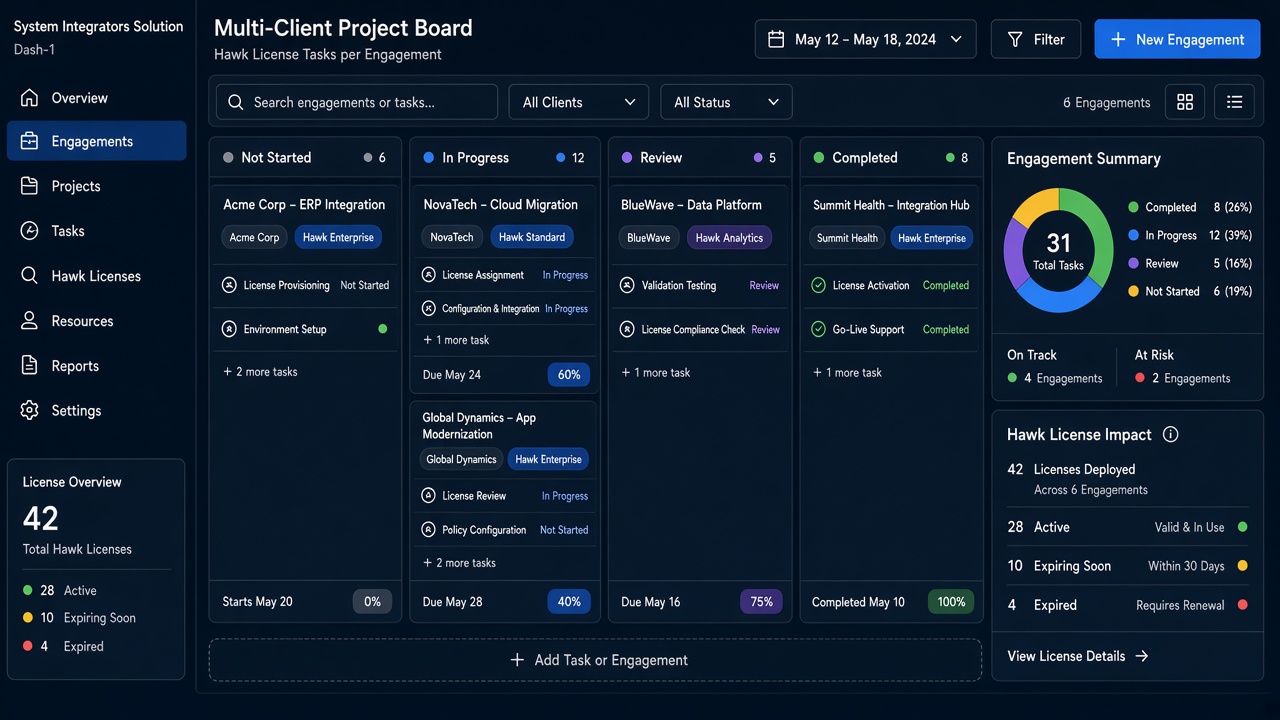The width and height of the screenshot is (1280, 720).
Task: Open the All Status dropdown
Action: tap(726, 102)
